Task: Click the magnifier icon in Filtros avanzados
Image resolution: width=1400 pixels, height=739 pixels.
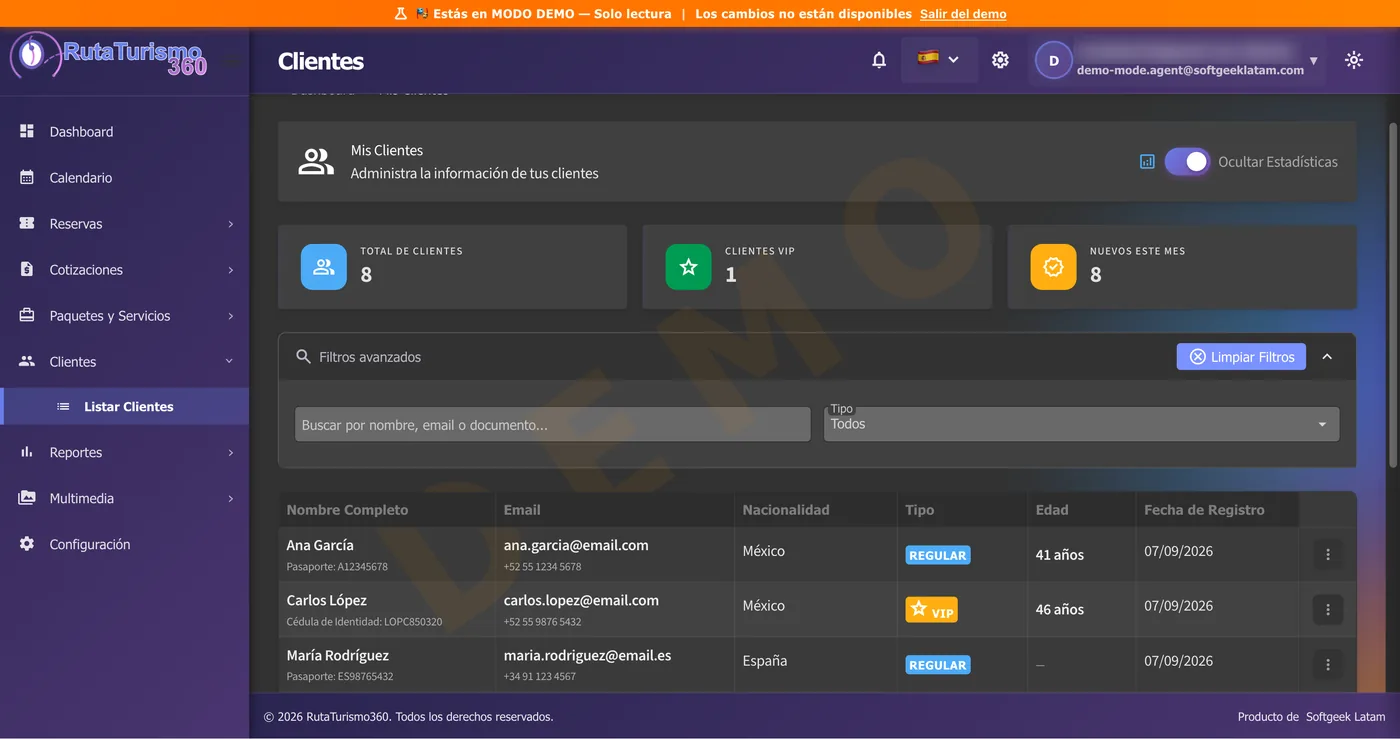Action: pos(303,357)
